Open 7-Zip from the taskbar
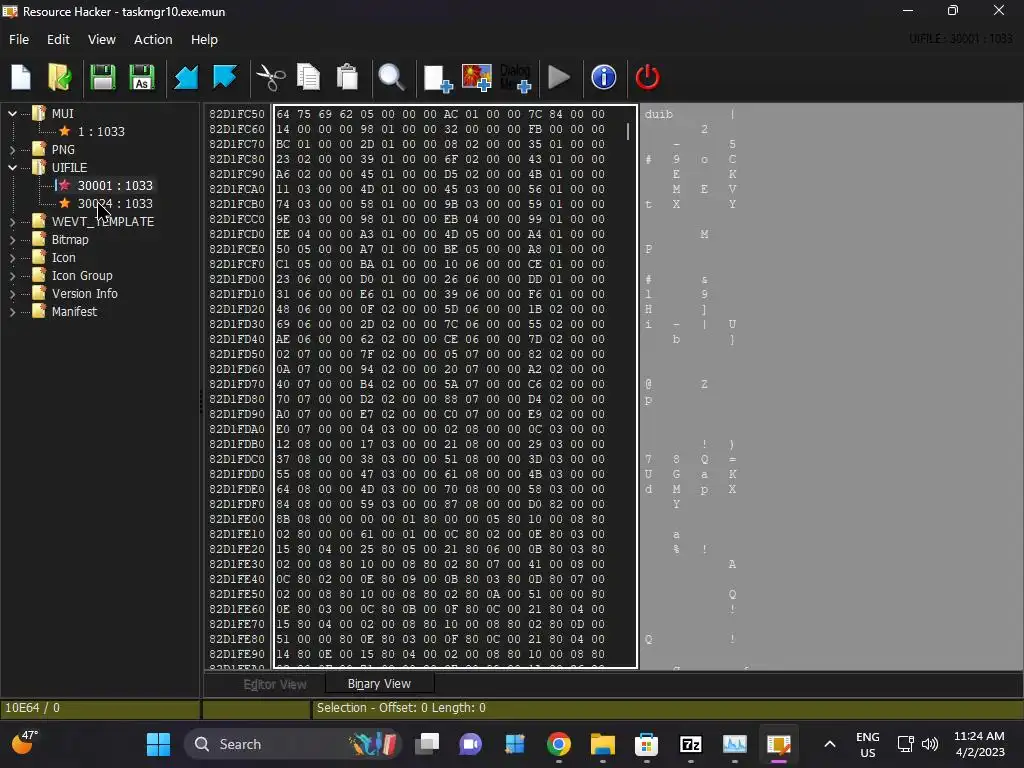 [691, 744]
